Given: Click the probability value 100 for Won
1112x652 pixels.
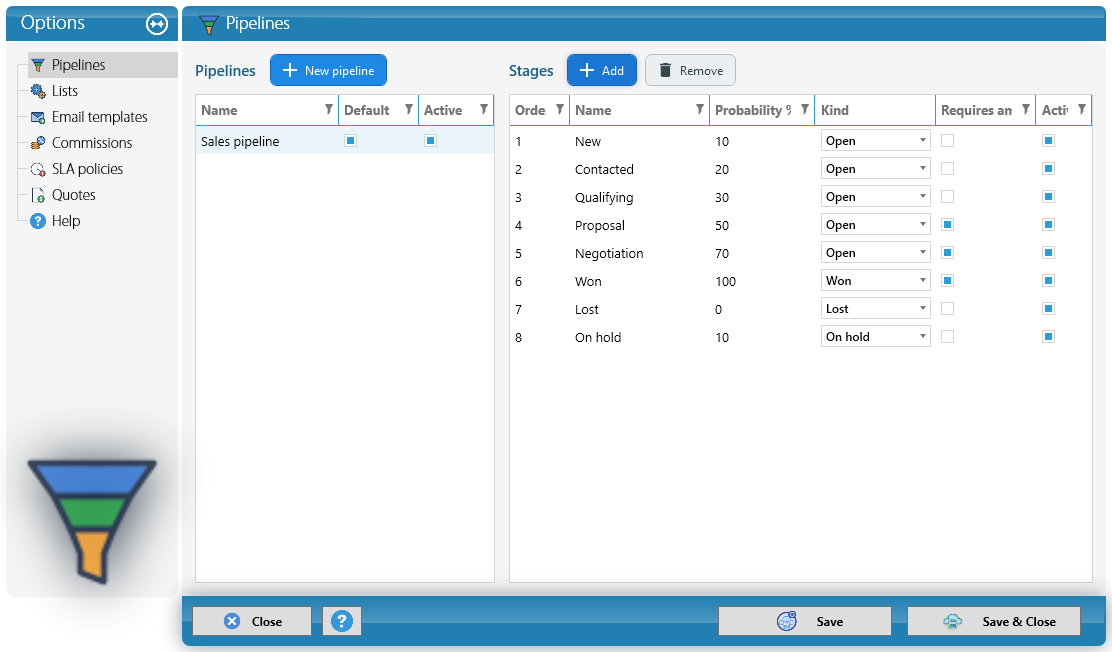Looking at the screenshot, I should (725, 282).
